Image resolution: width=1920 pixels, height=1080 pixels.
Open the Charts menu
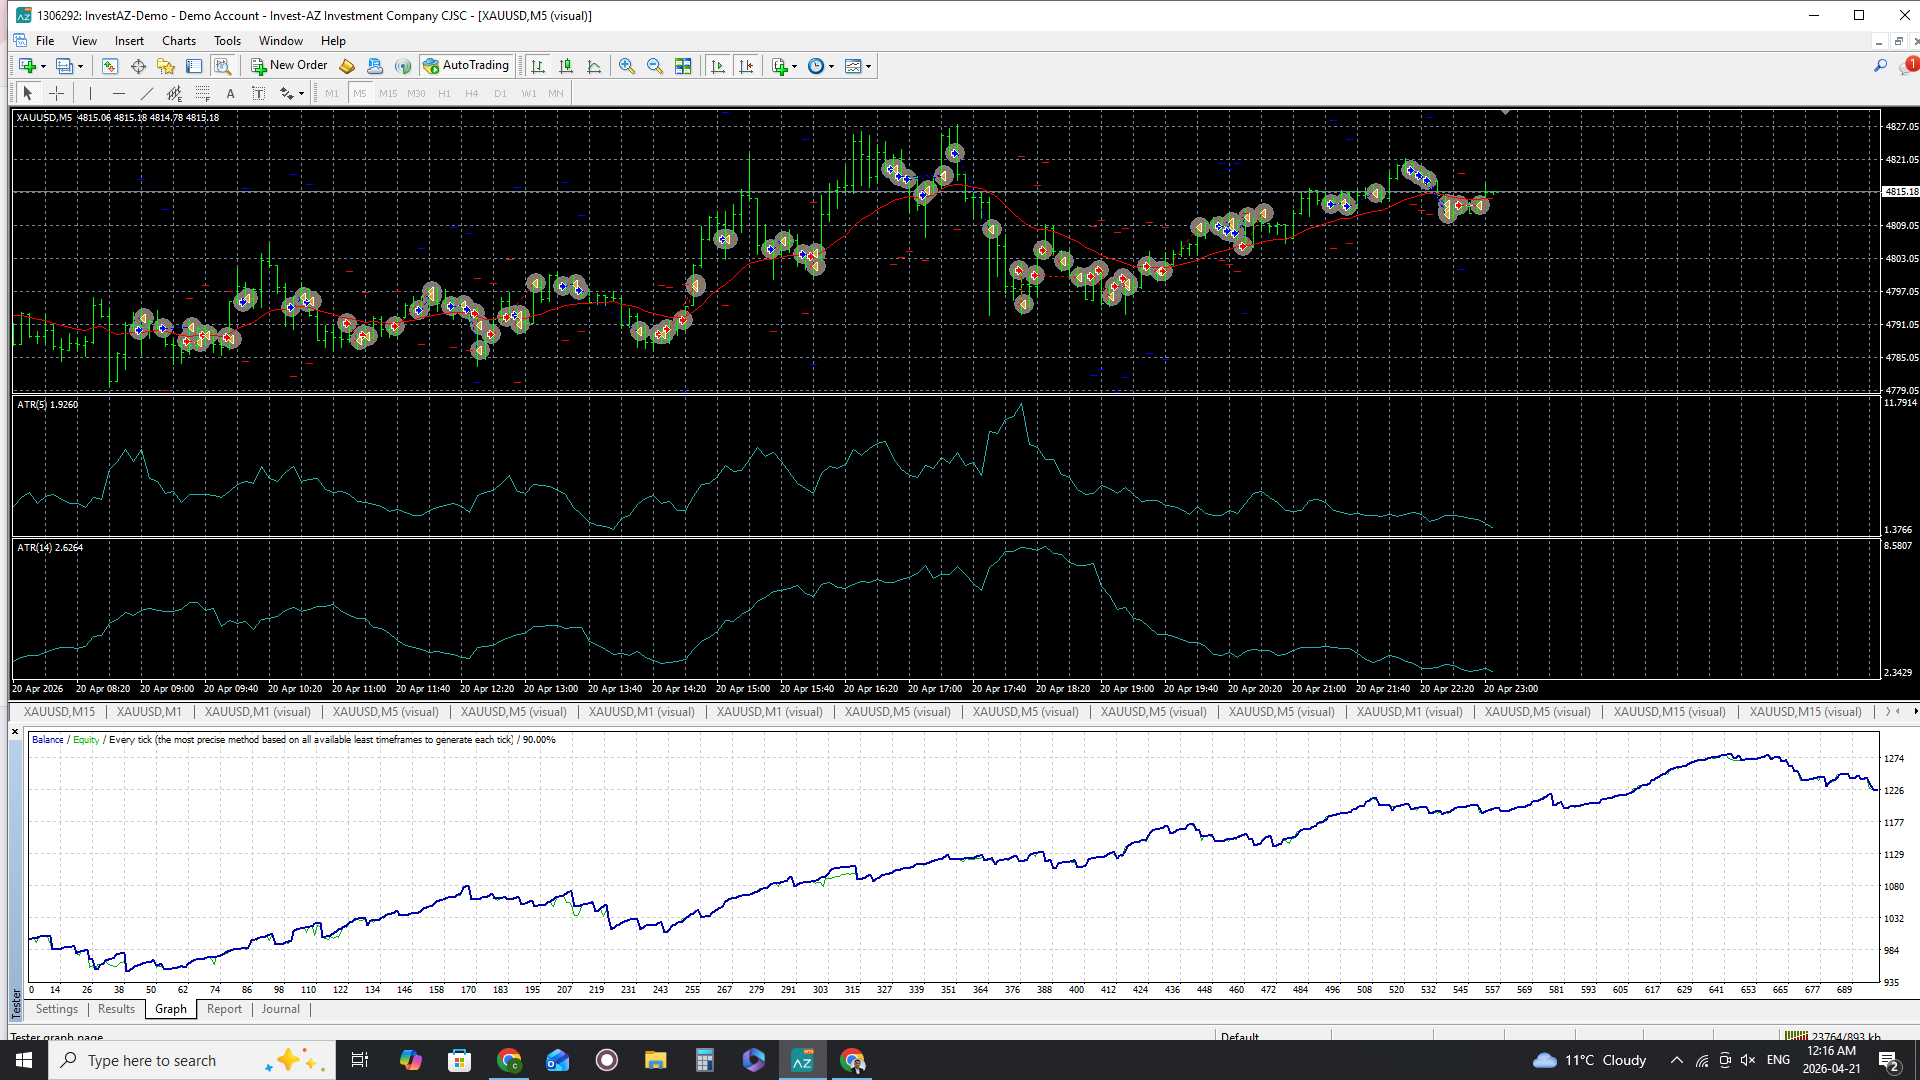pos(179,41)
